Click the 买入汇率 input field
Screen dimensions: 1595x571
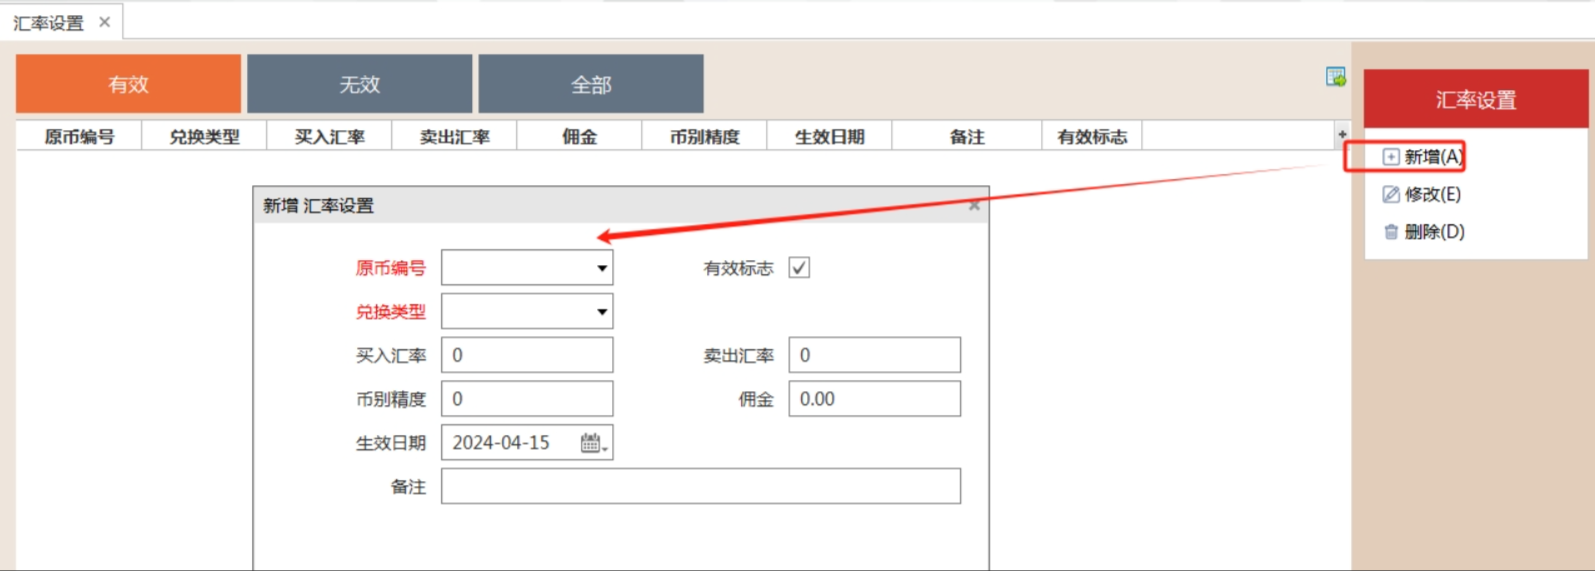(527, 355)
